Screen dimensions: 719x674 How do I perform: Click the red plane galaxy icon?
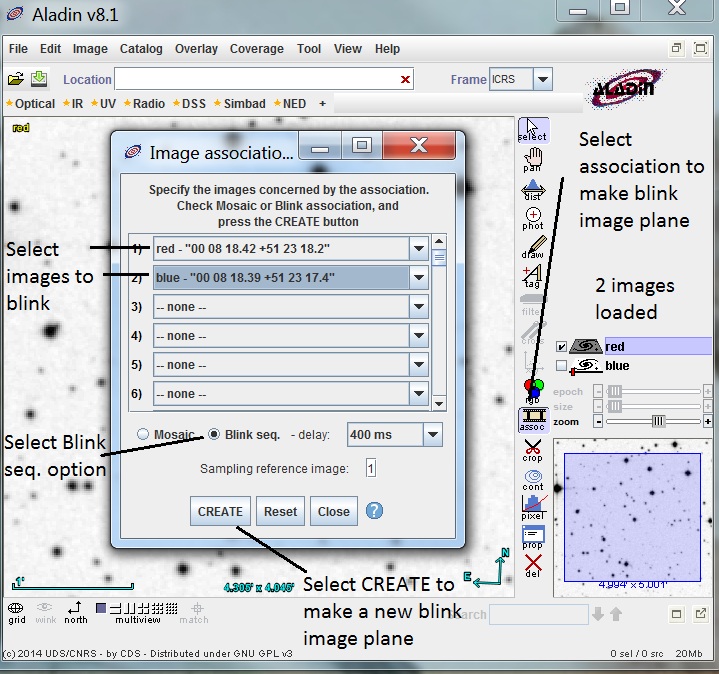(x=586, y=346)
